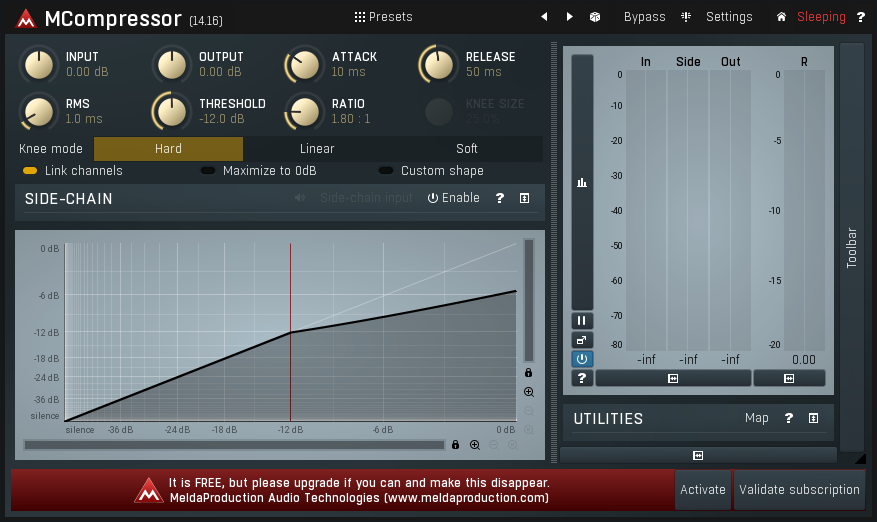Pop out the meters into a window
The height and width of the screenshot is (522, 877).
(582, 340)
